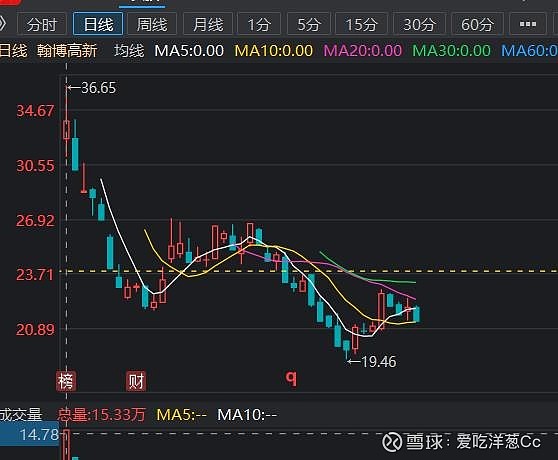Open more intervals with the ellipsis button
The width and height of the screenshot is (558, 460).
coord(528,24)
